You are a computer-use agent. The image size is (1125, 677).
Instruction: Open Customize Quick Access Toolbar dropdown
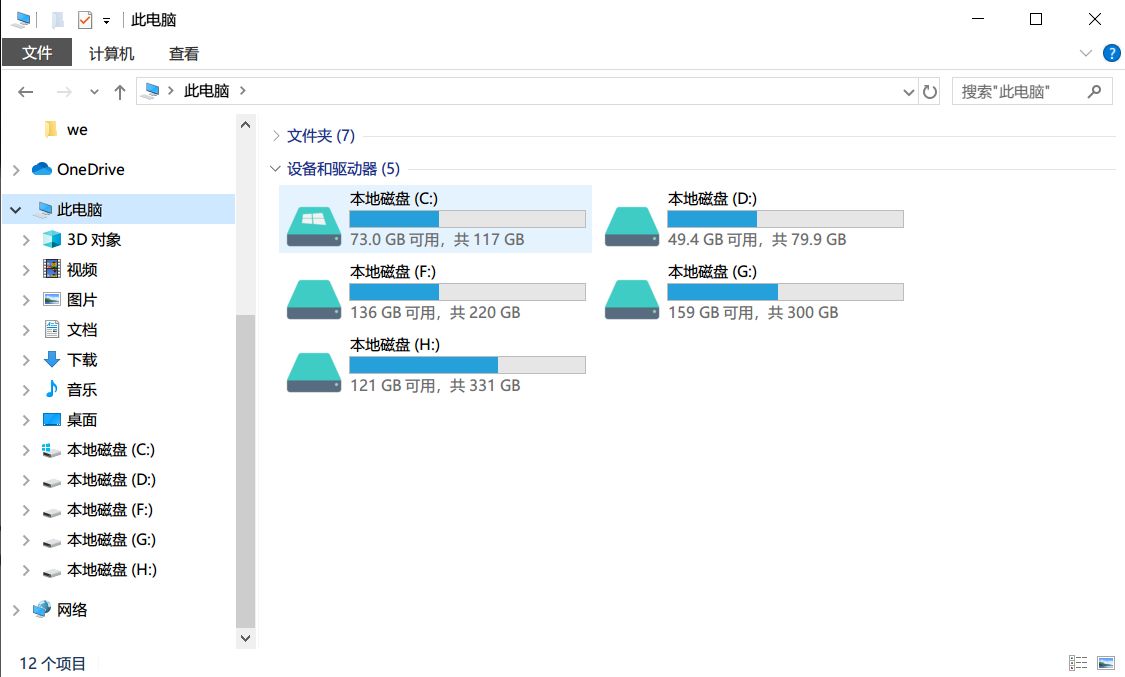pos(106,21)
